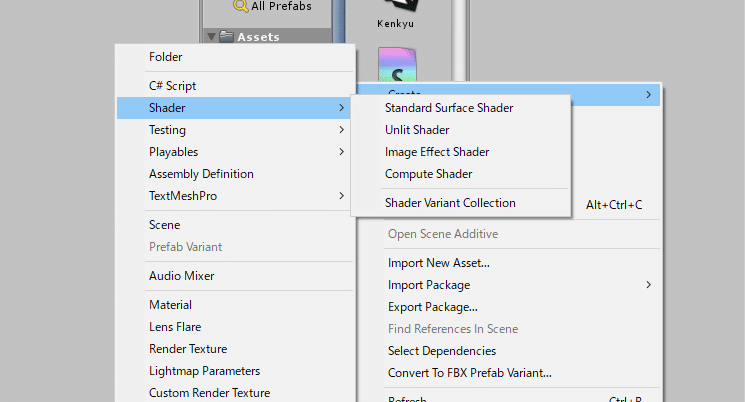745x402 pixels.
Task: Collapse the Assets folder tree arrow
Action: (x=210, y=37)
